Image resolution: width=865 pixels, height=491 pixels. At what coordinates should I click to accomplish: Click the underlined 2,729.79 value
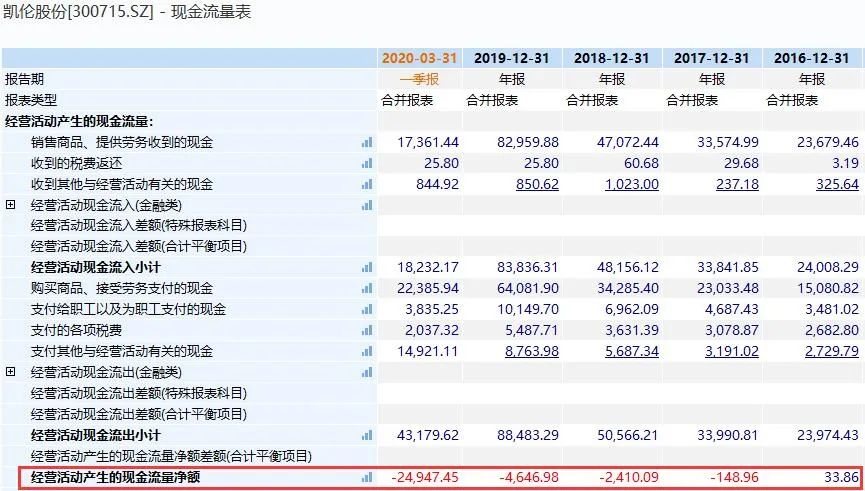[x=832, y=352]
